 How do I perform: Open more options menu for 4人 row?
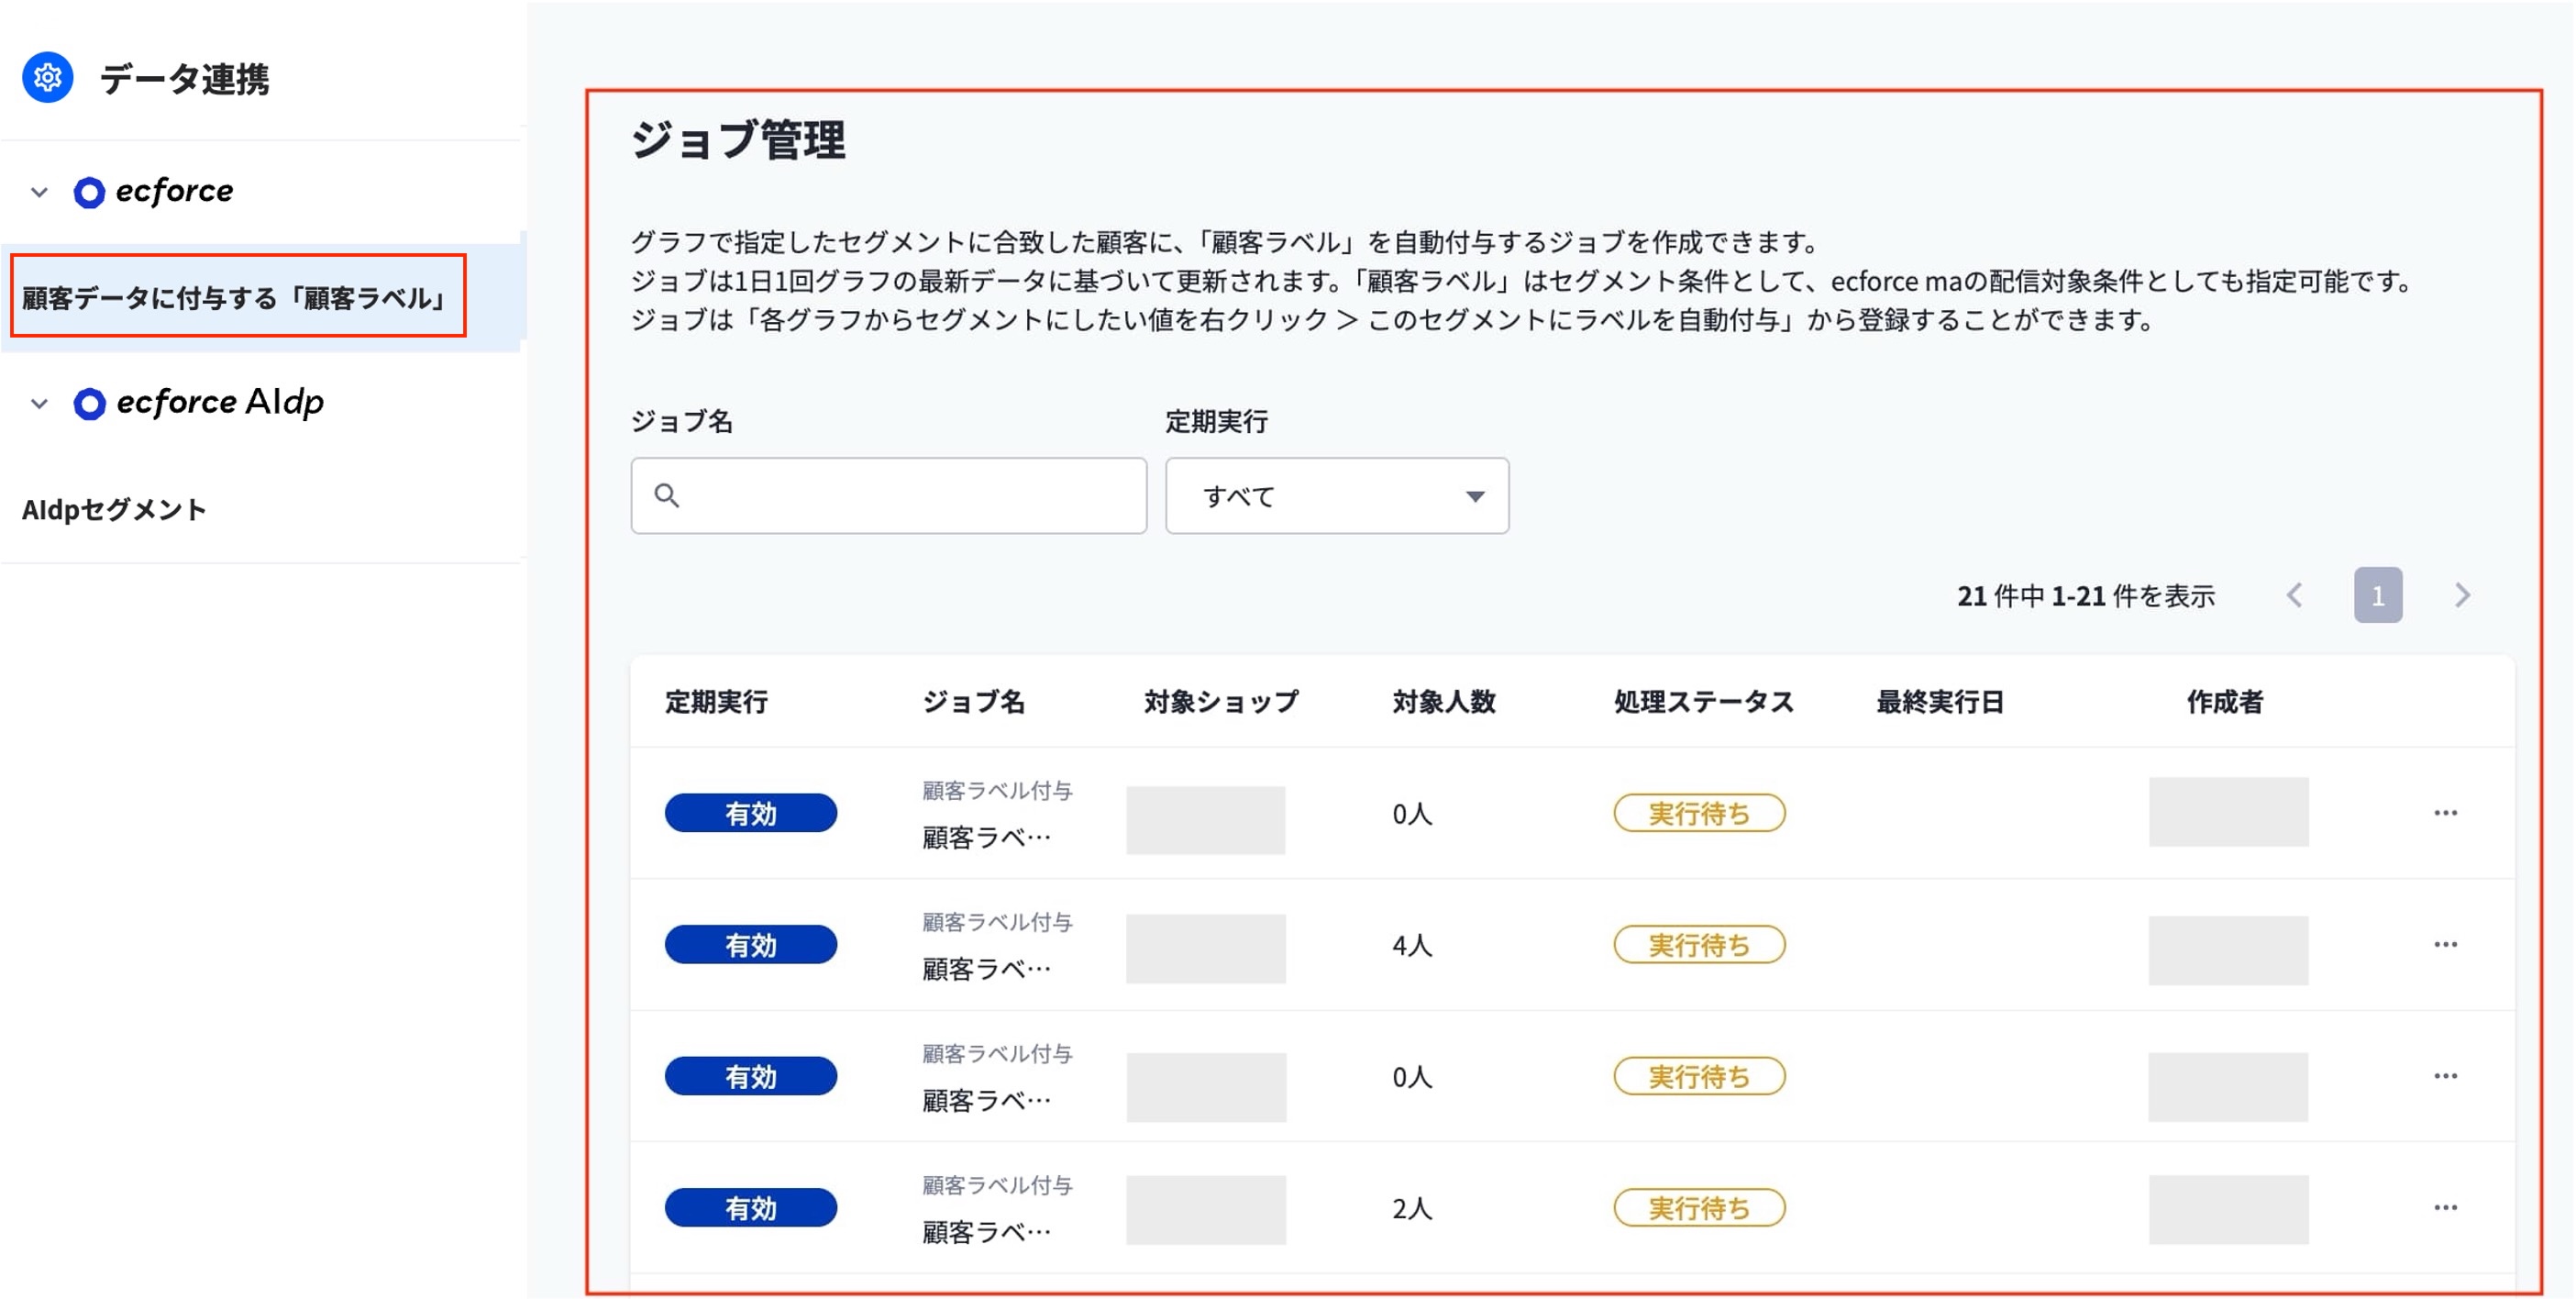[x=2445, y=944]
